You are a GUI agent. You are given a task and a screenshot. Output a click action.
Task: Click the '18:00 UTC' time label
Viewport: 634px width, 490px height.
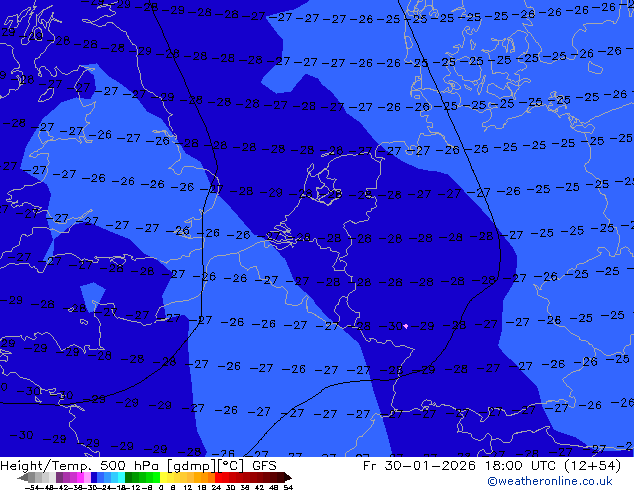(522, 466)
